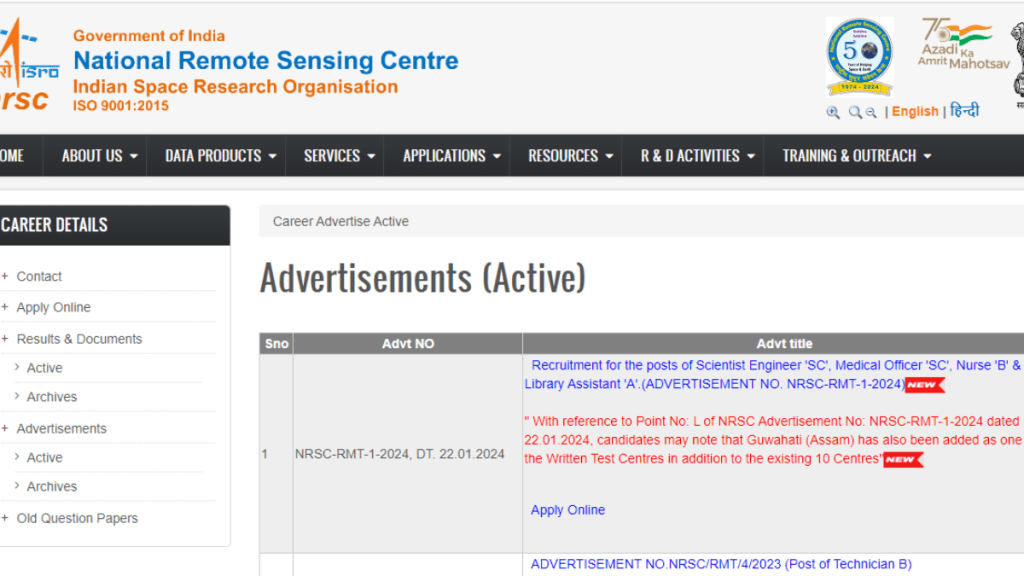This screenshot has width=1024, height=576.
Task: Open Old Question Papers in sidebar
Action: tap(77, 518)
